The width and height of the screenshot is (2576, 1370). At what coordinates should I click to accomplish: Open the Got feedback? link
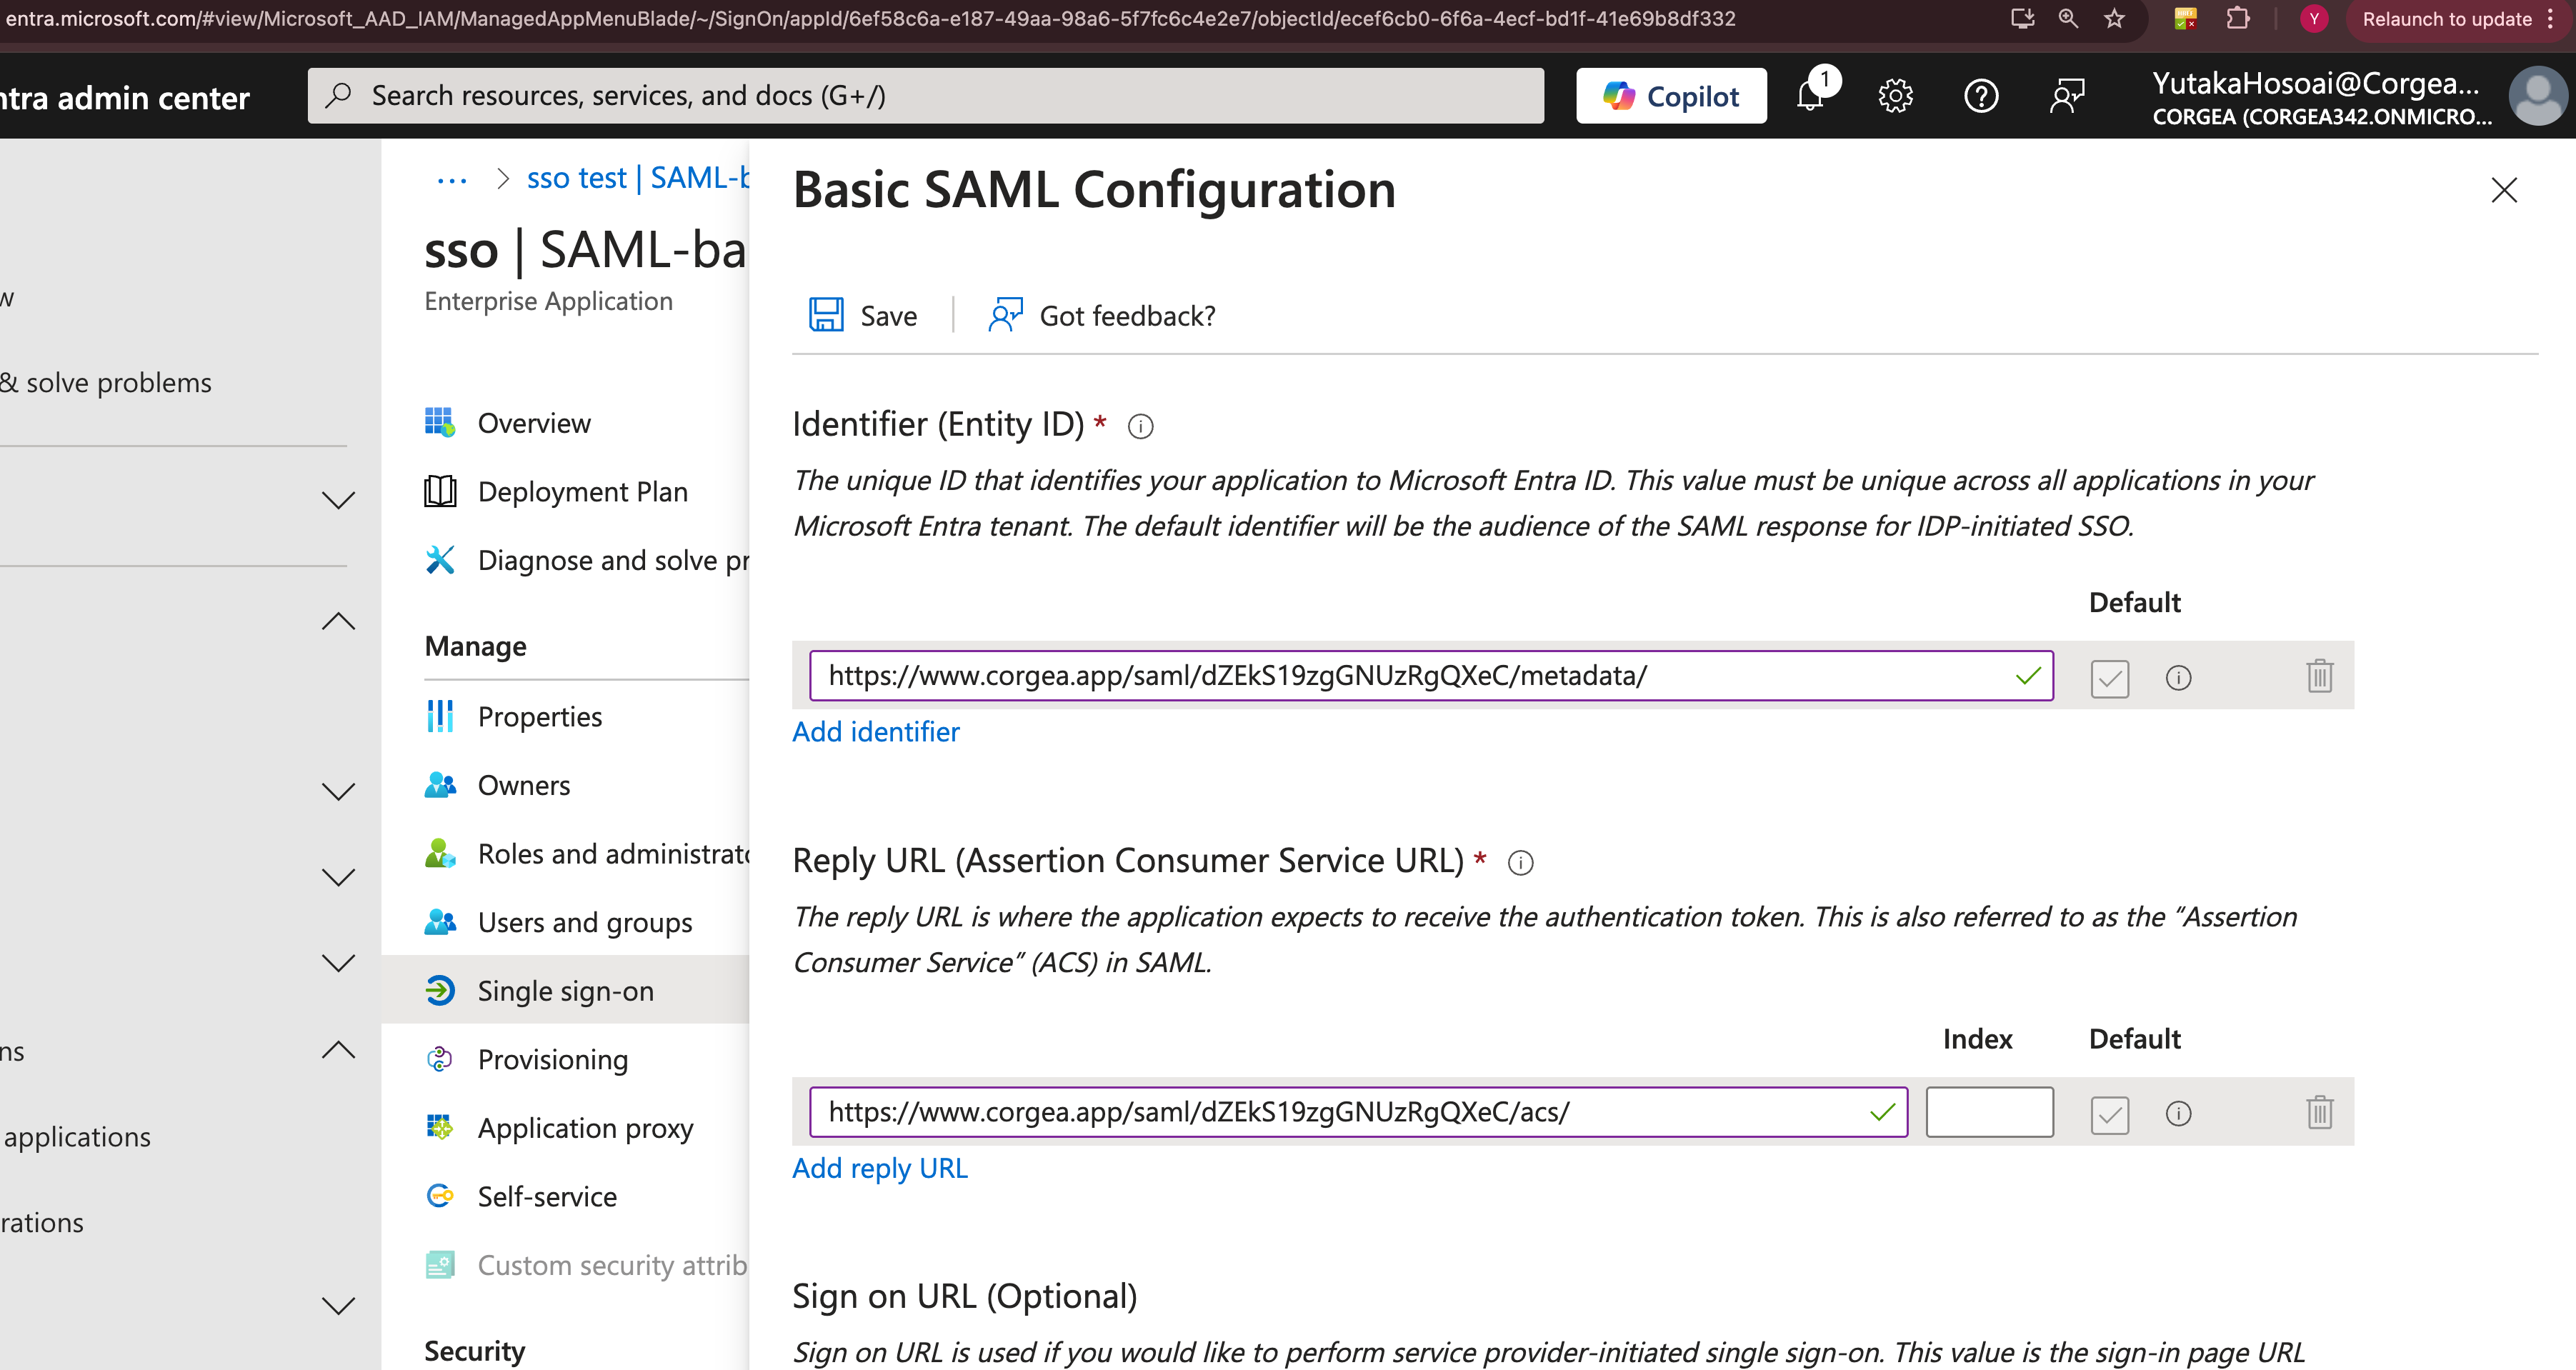pyautogui.click(x=1102, y=315)
